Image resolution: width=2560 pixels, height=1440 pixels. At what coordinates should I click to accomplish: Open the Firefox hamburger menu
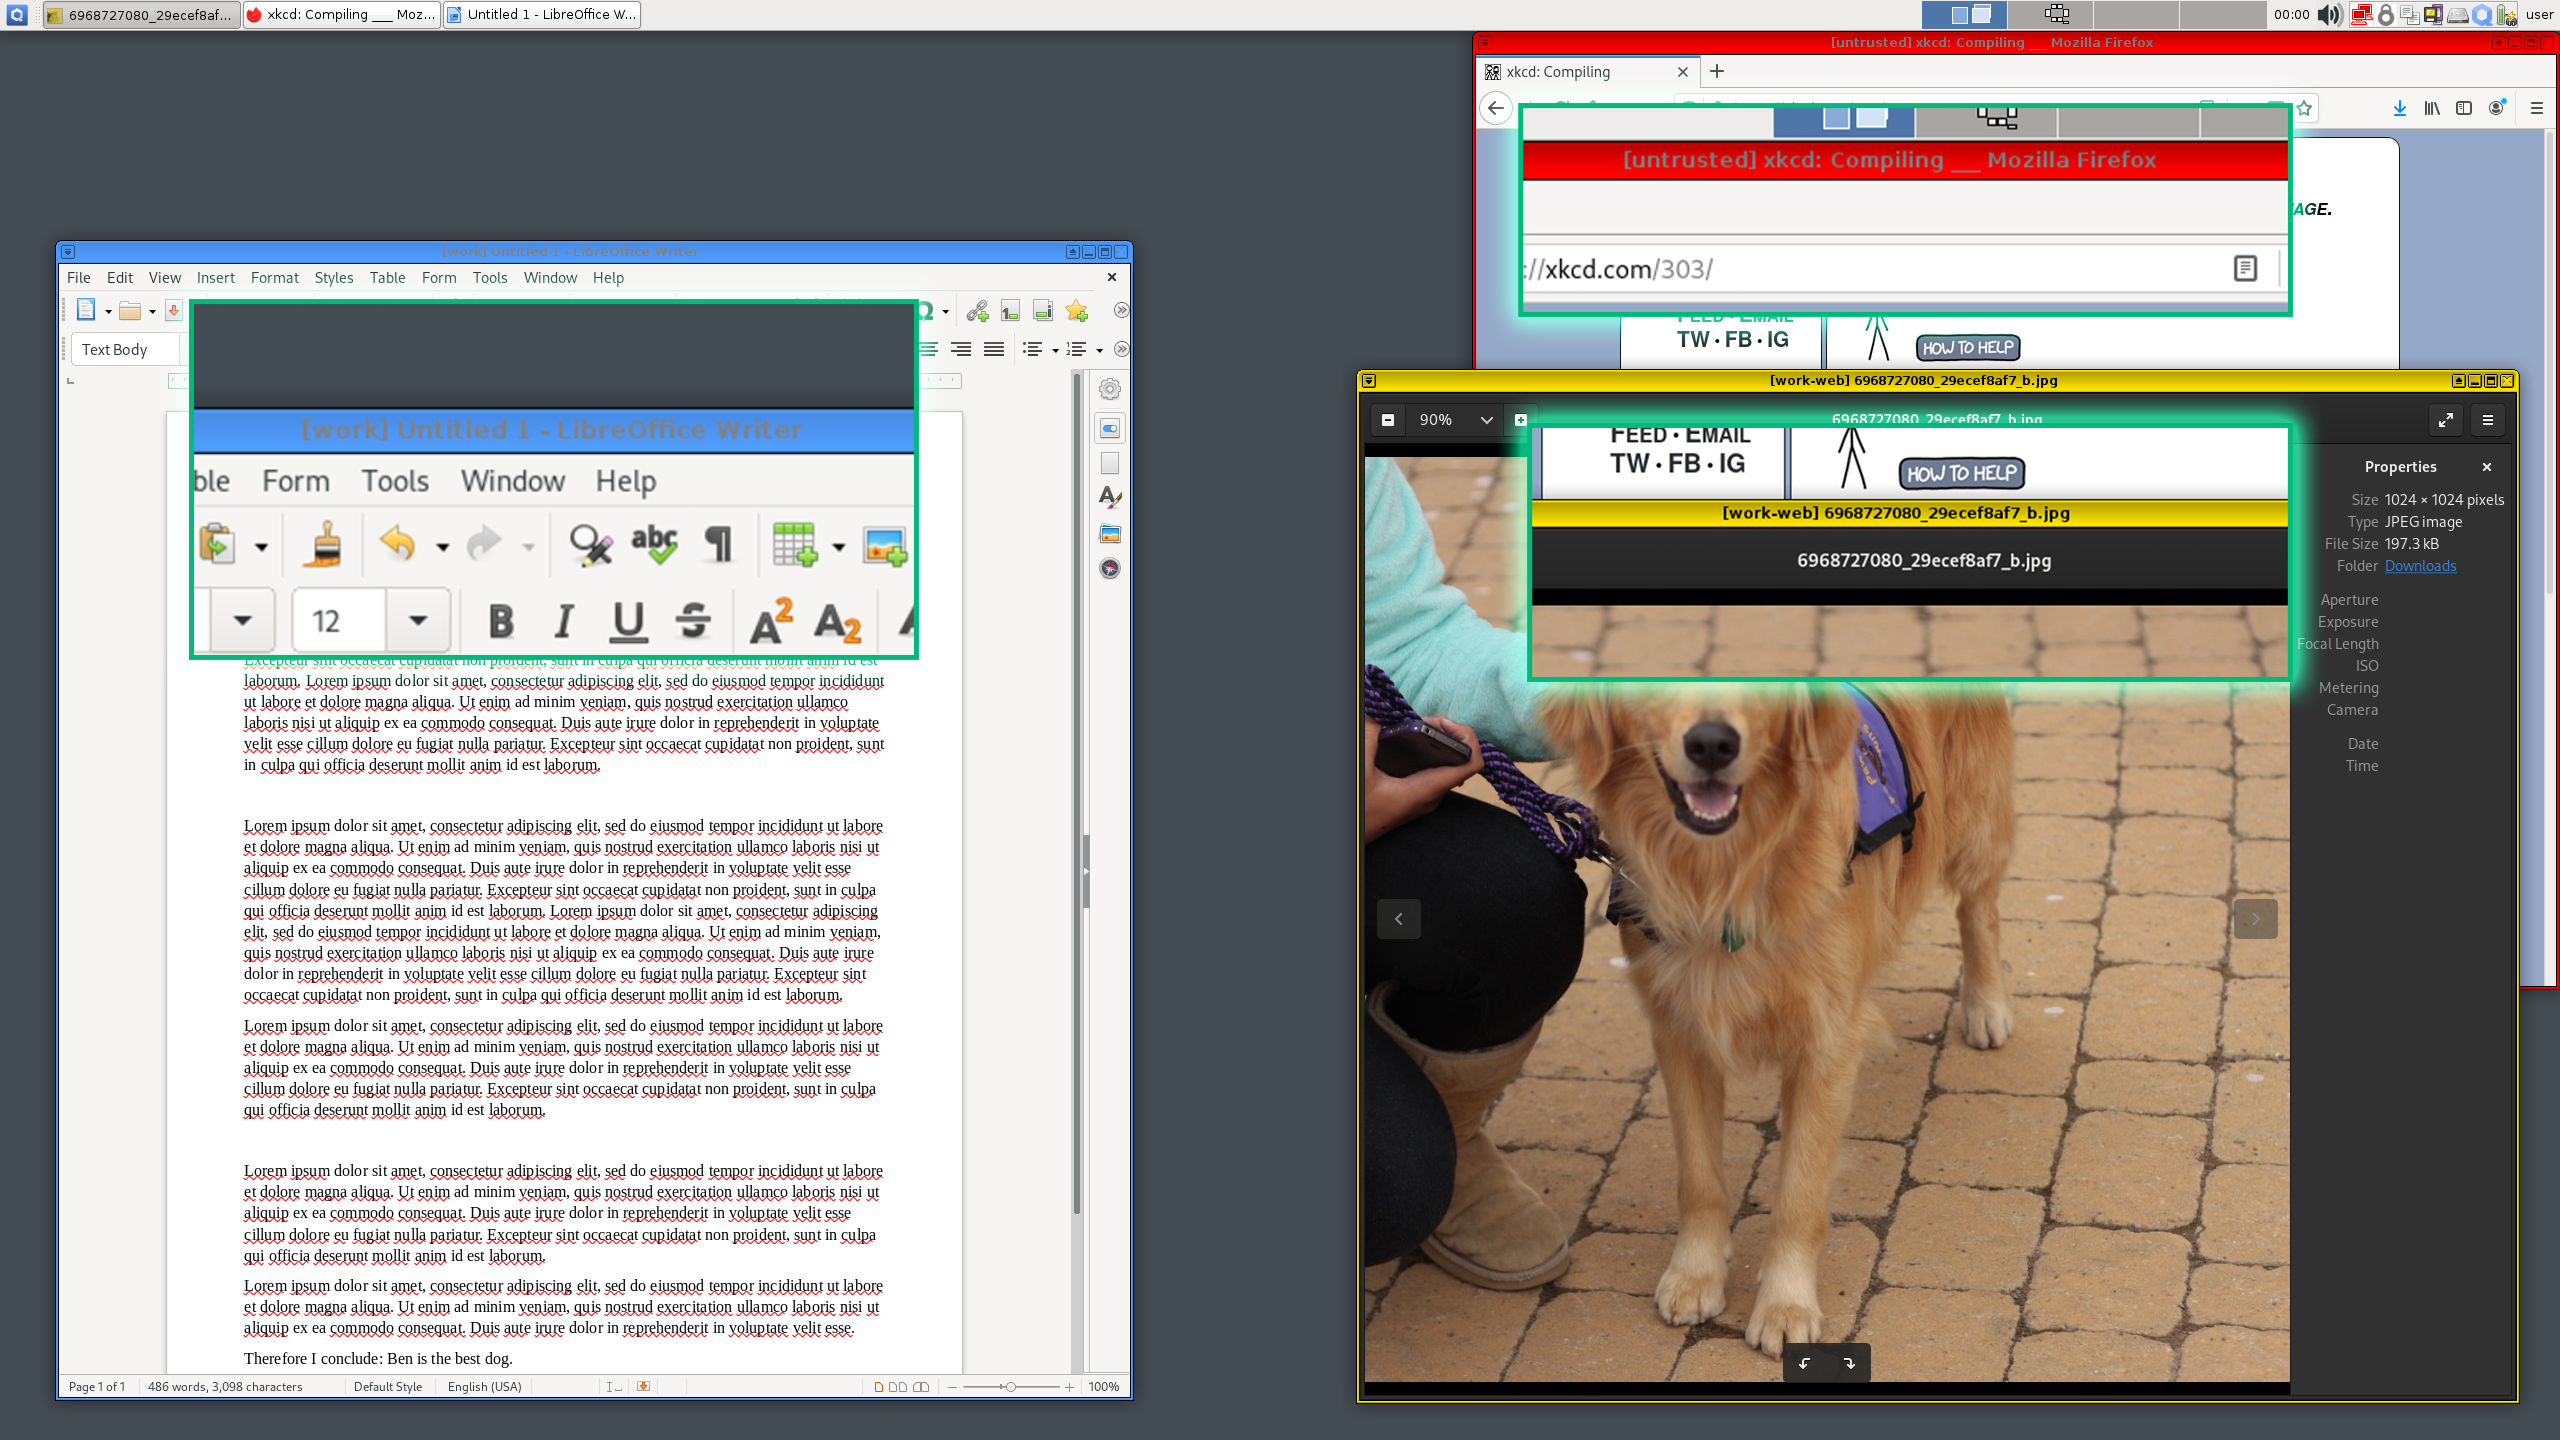[2536, 108]
